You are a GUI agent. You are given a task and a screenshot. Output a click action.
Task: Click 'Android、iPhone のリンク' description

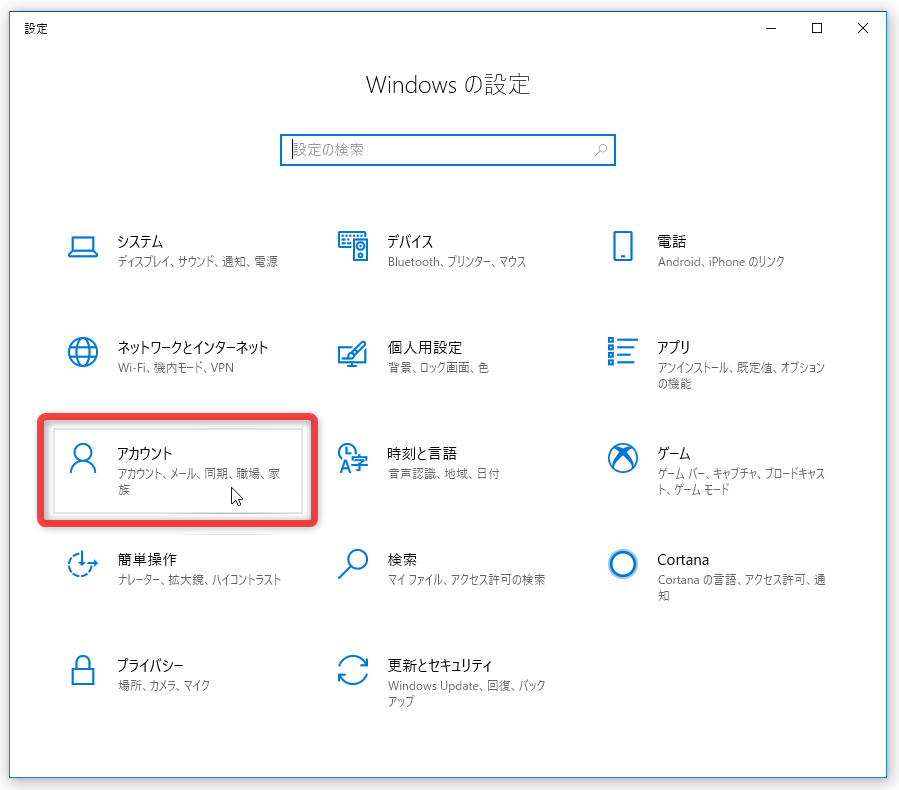point(721,261)
